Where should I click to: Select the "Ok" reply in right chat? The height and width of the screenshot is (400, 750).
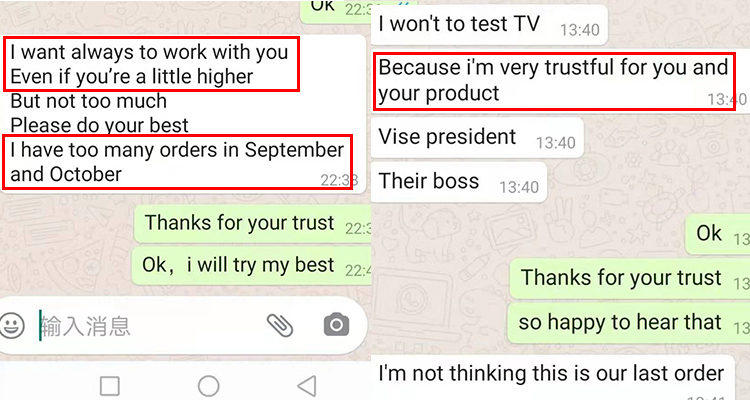pyautogui.click(x=717, y=234)
